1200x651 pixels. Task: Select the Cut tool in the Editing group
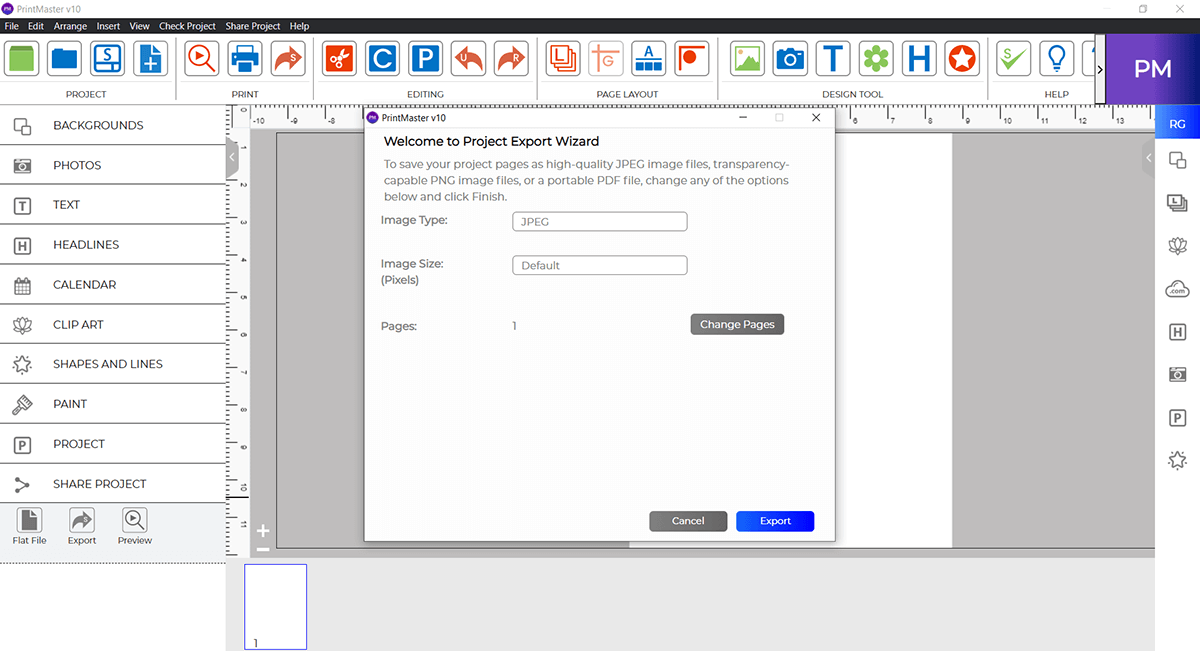coord(338,58)
